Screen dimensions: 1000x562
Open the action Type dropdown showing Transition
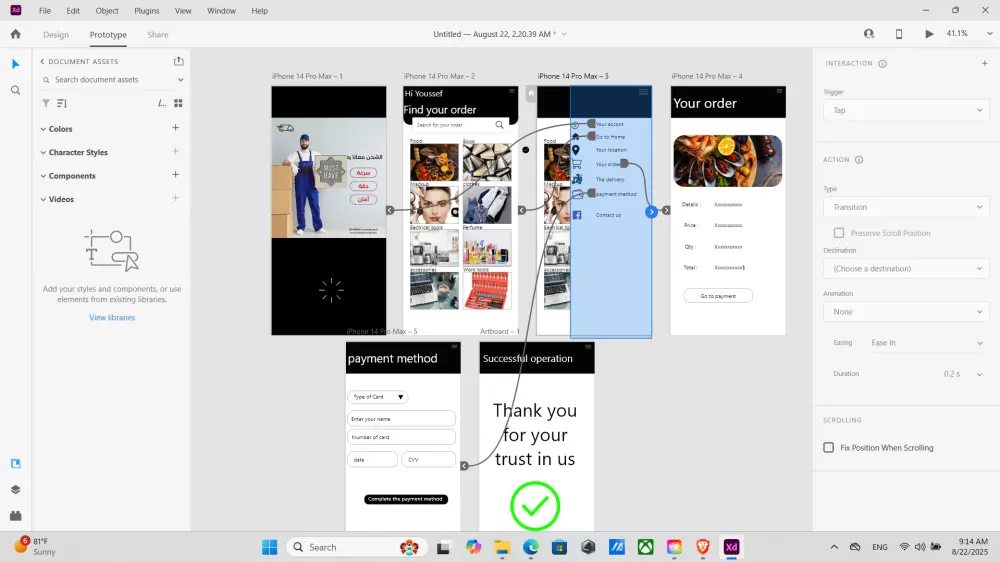(x=906, y=207)
